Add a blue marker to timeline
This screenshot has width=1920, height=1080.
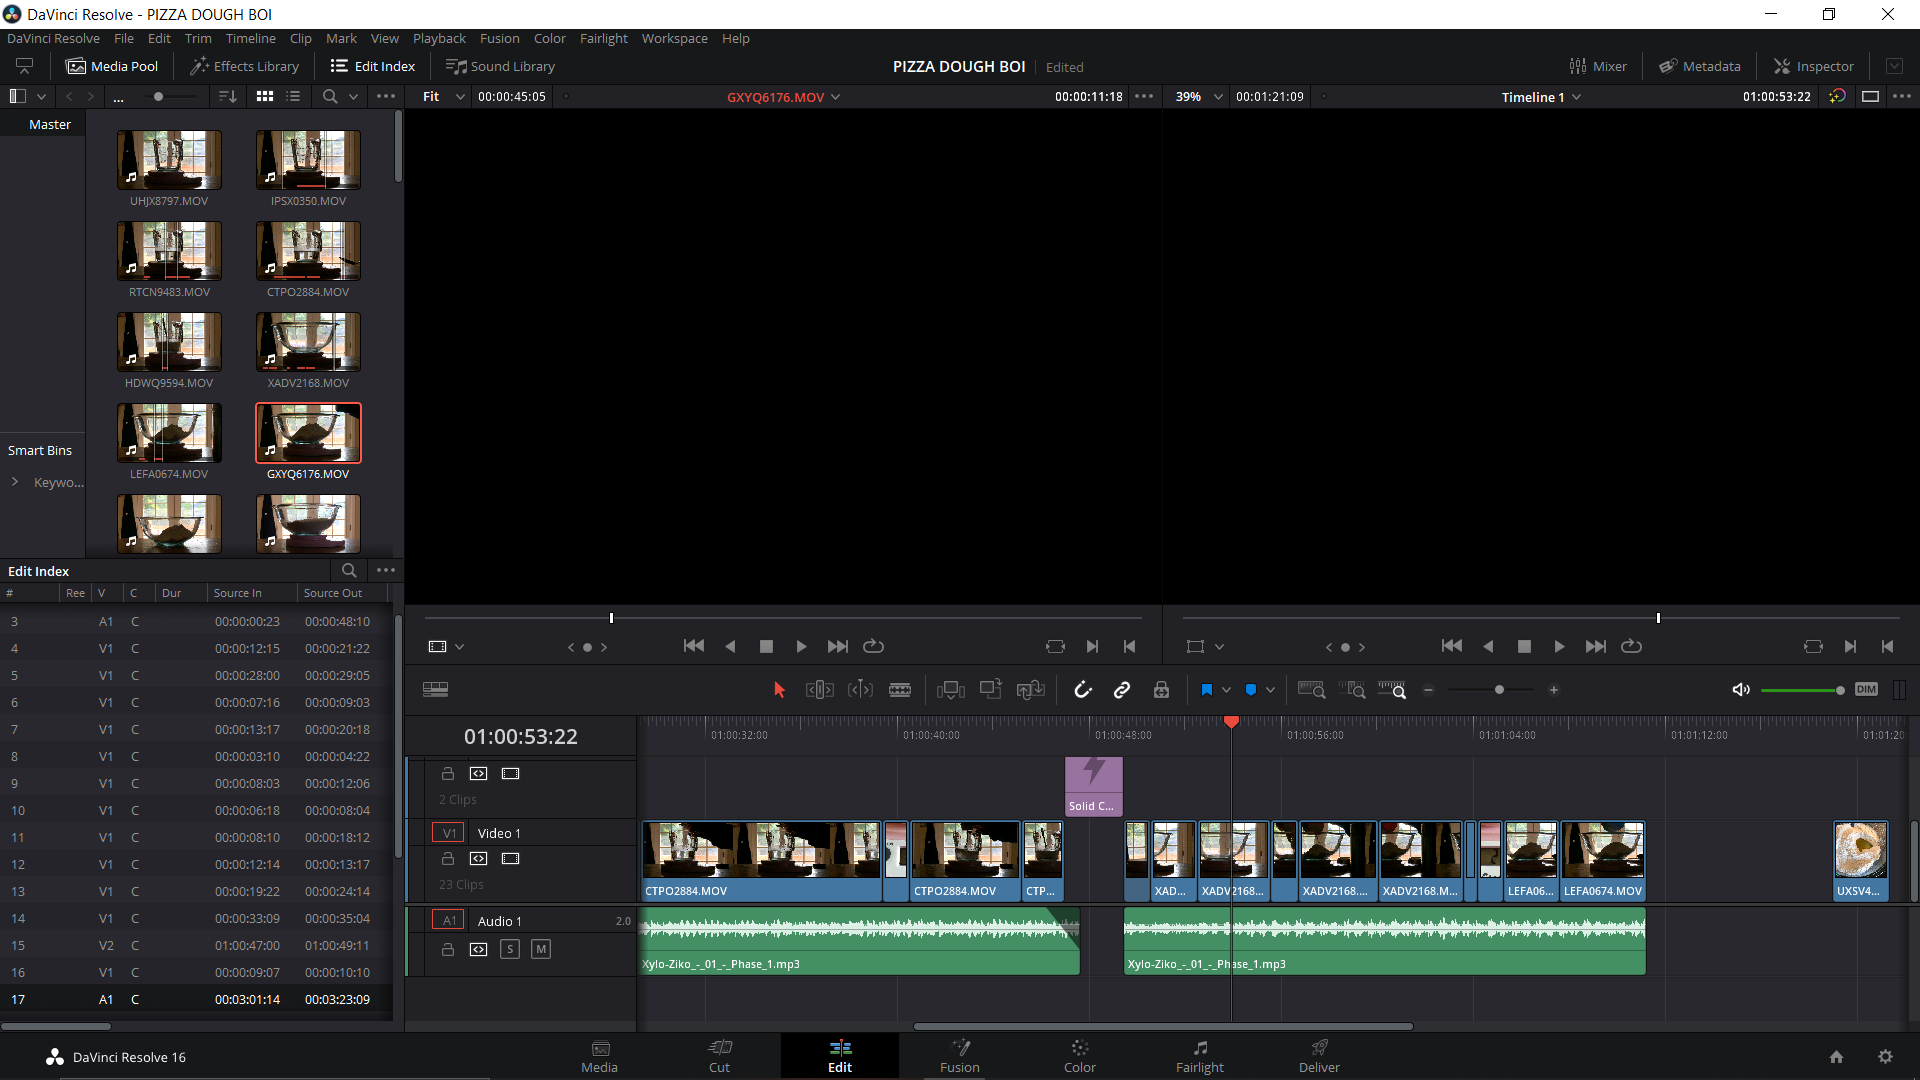tap(1250, 690)
